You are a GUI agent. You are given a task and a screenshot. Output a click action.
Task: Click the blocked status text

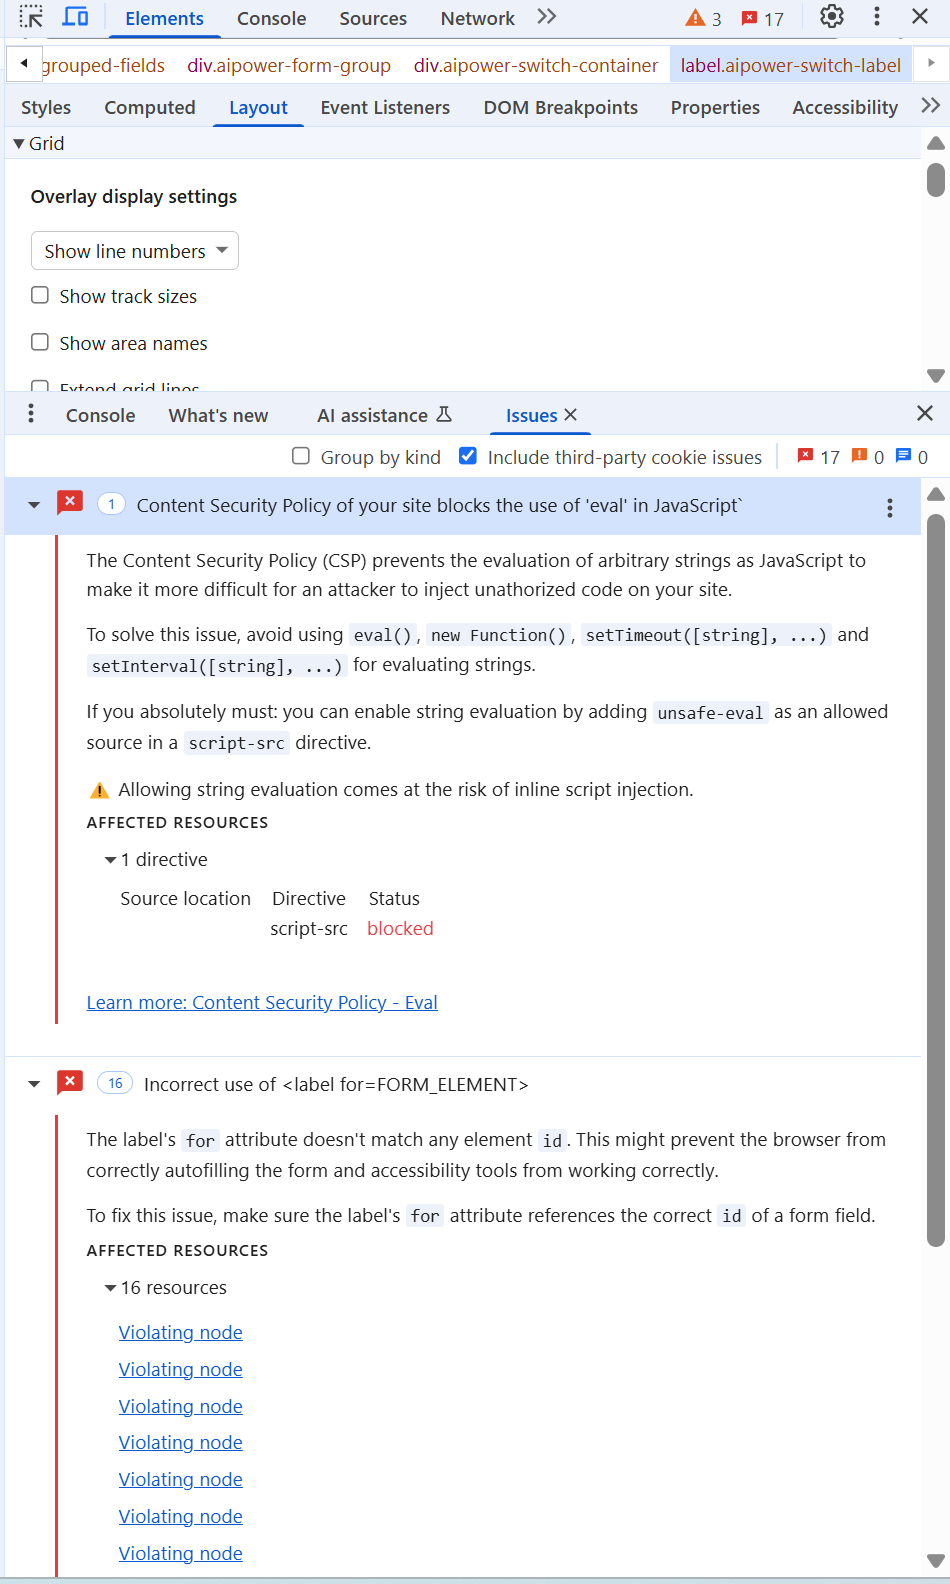tap(400, 928)
